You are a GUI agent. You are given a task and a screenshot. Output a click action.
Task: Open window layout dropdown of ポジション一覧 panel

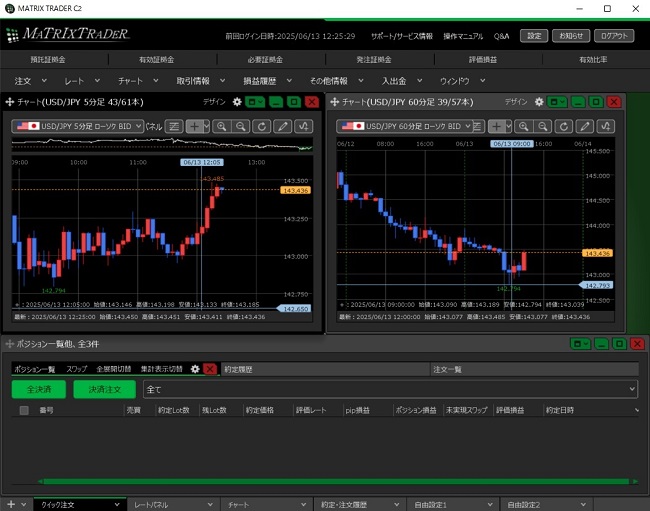click(x=580, y=344)
